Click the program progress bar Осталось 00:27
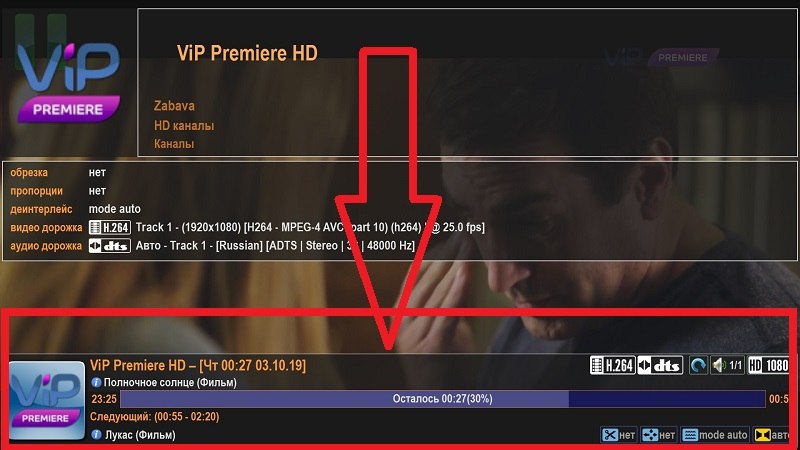The height and width of the screenshot is (450, 800). click(442, 398)
